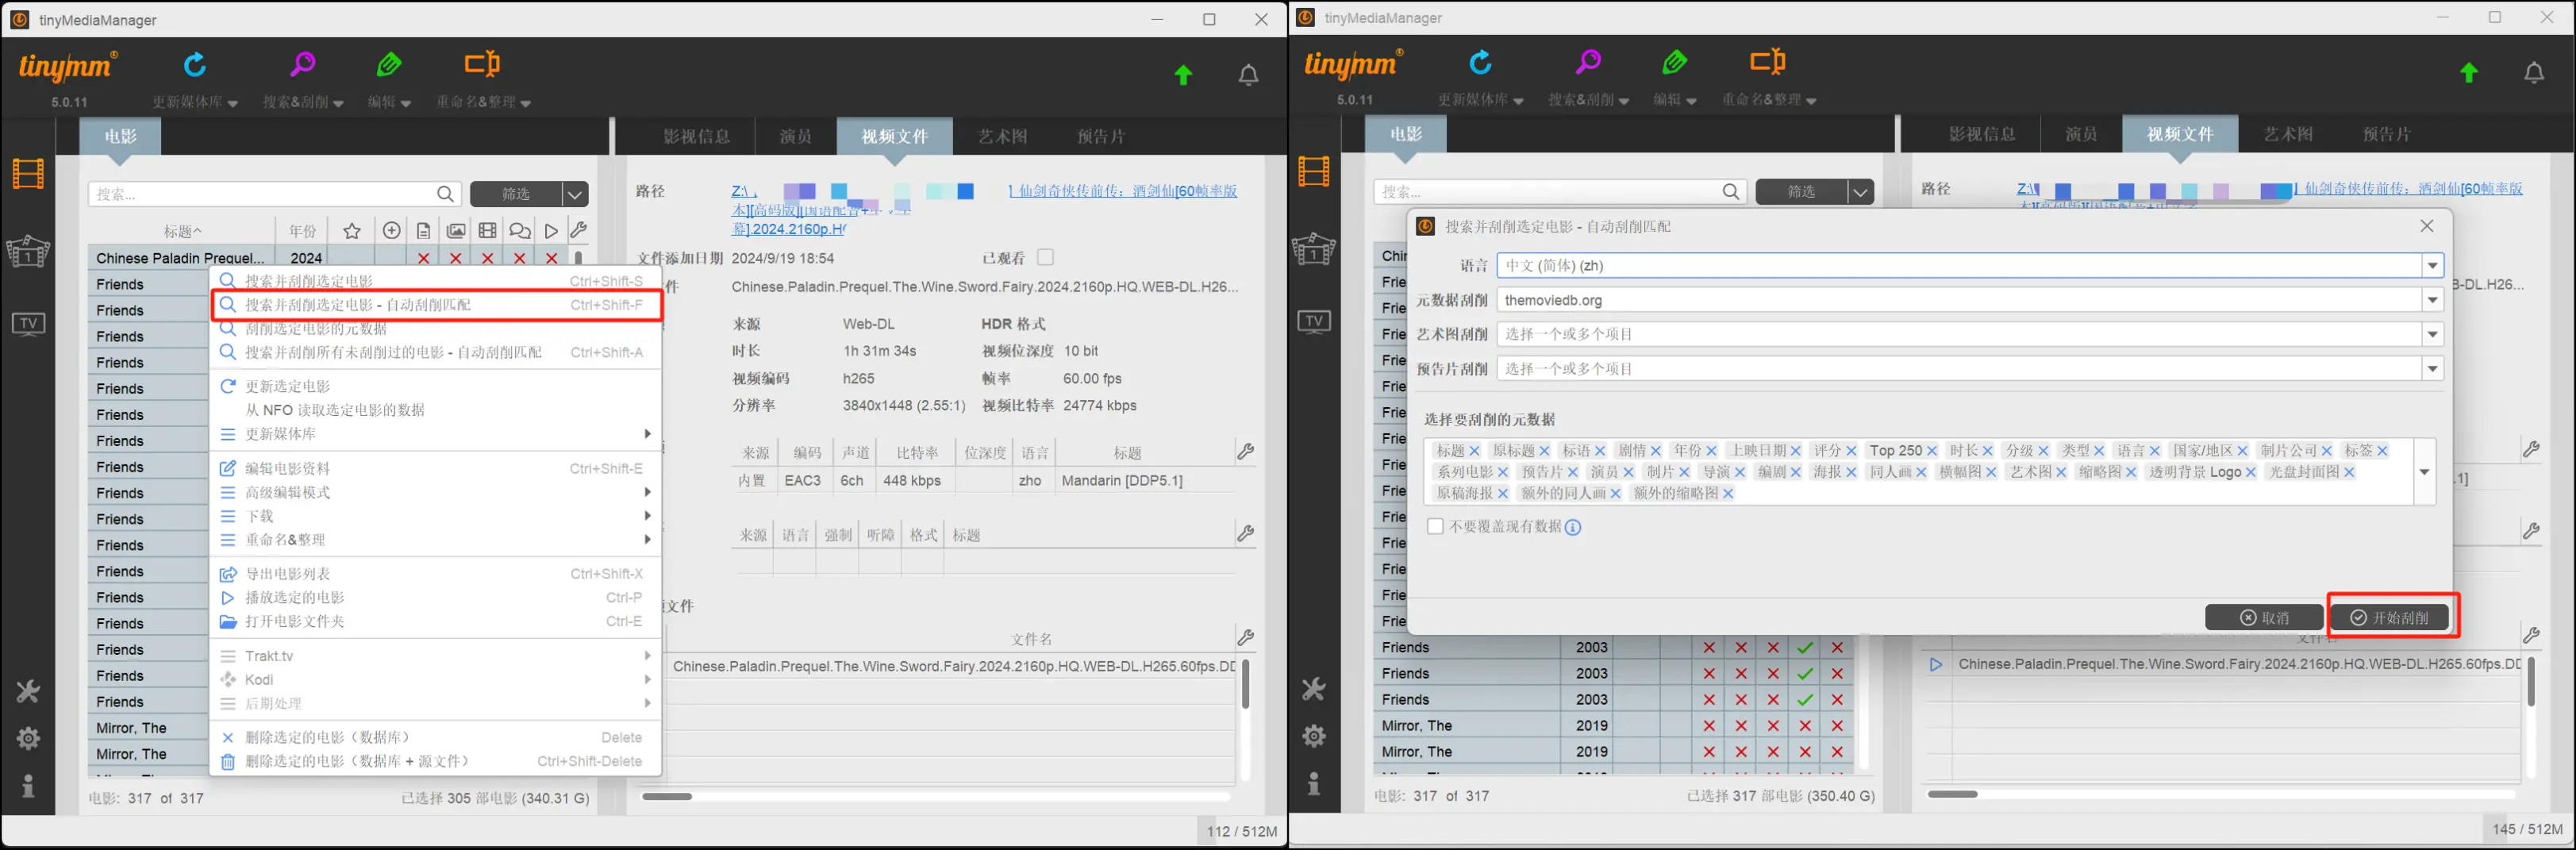Screen dimensions: 2576x850
Task: Click the TV shows sidebar icon in left window
Action: pyautogui.click(x=28, y=324)
